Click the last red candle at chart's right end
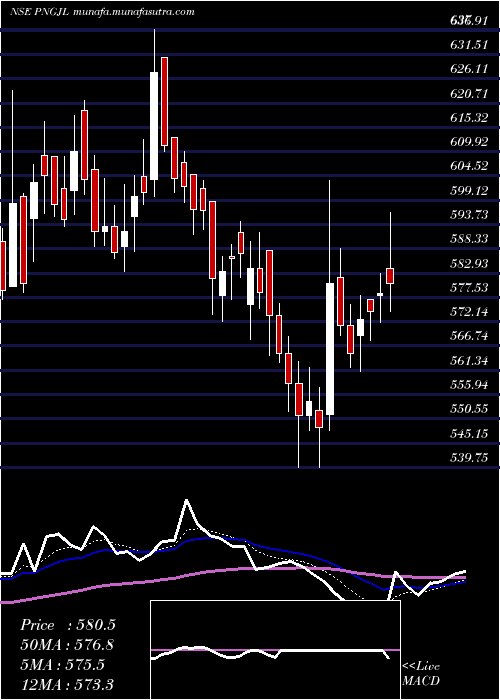The height and width of the screenshot is (700, 500). (x=390, y=276)
